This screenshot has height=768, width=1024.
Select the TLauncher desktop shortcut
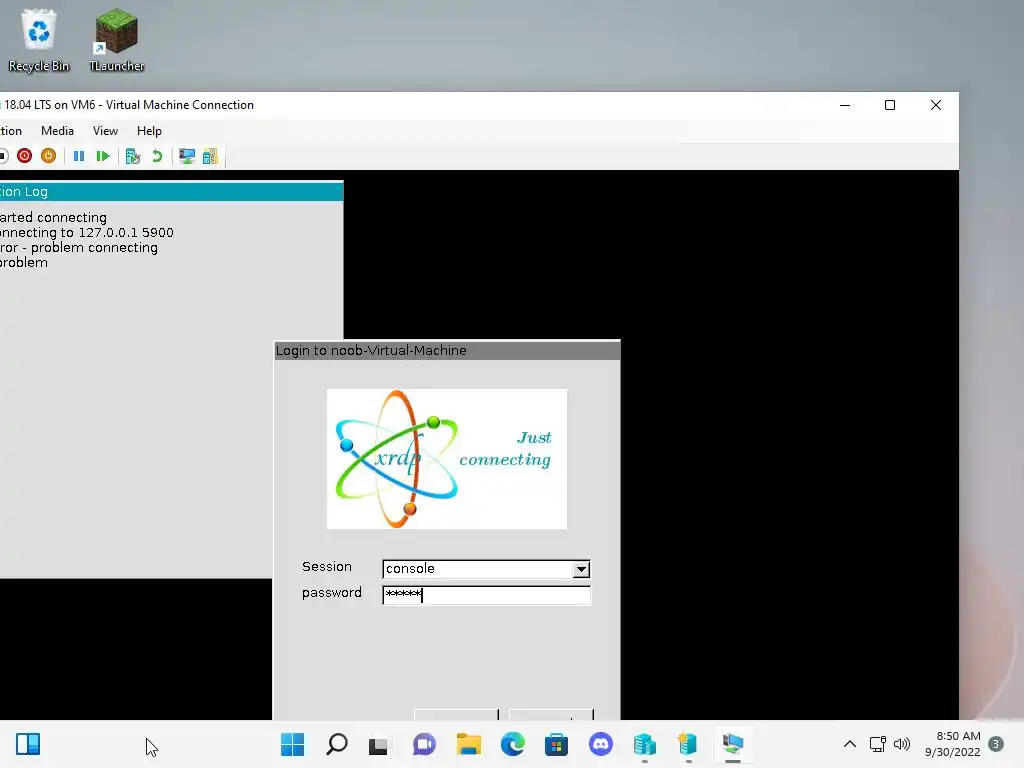click(116, 40)
